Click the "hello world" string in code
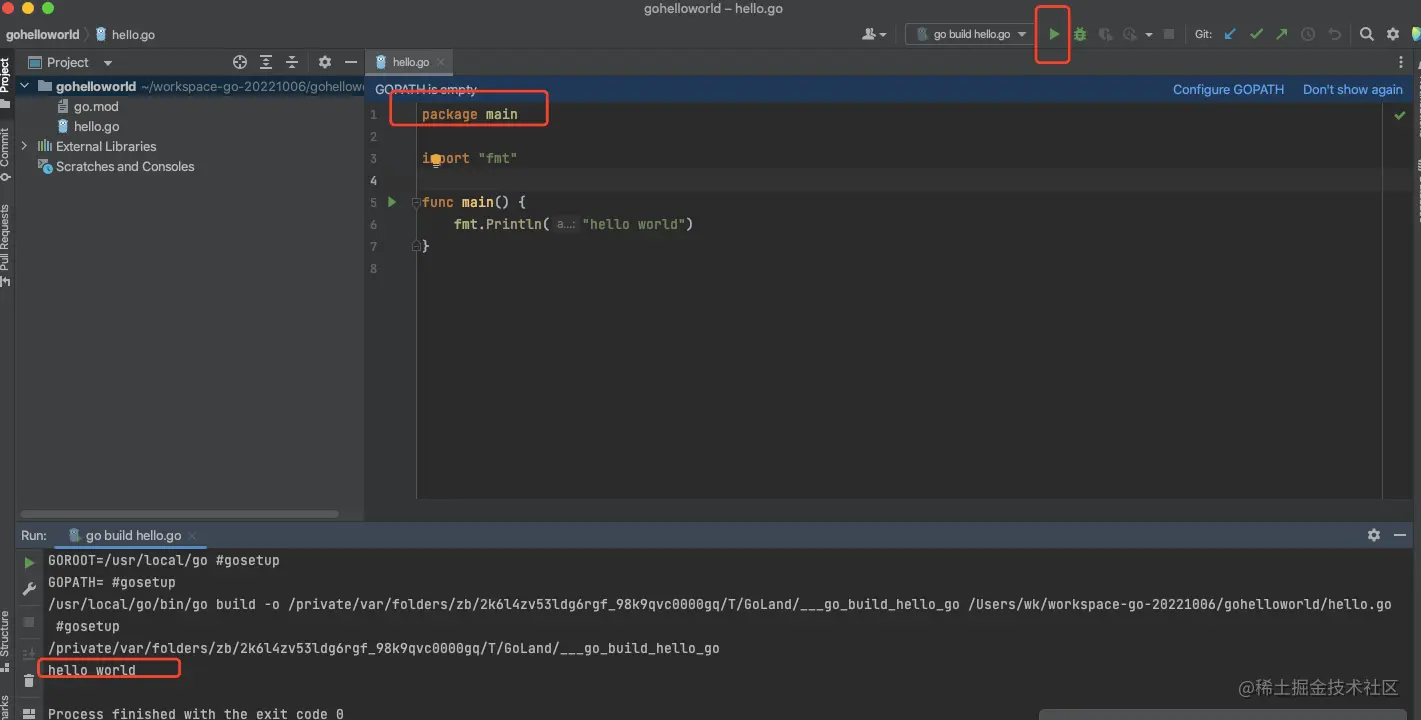1421x720 pixels. coord(633,224)
